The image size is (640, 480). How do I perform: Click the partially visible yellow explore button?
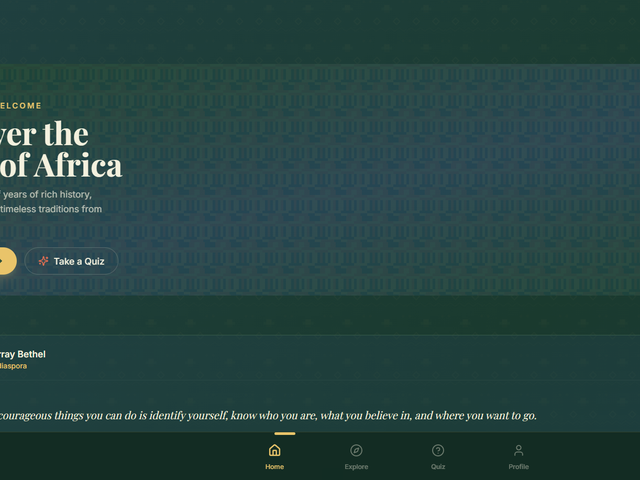tap(8, 261)
